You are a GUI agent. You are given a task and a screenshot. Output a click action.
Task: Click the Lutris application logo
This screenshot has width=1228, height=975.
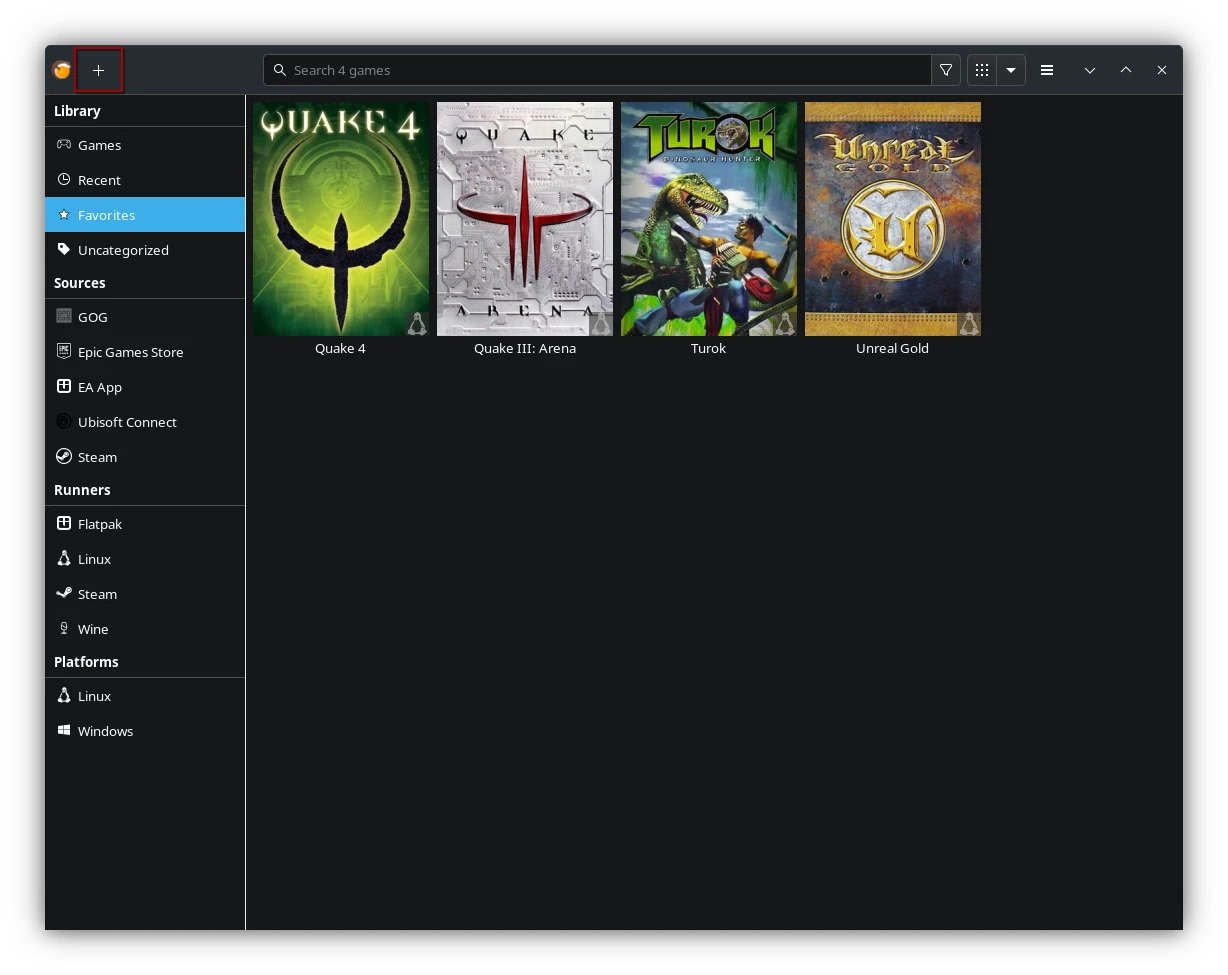click(x=61, y=70)
